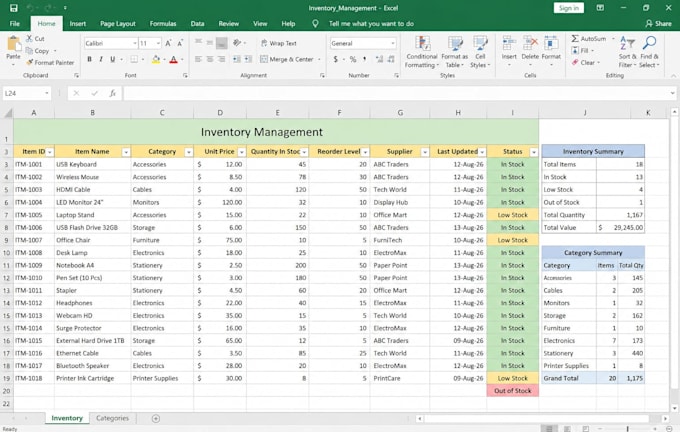
Task: Decrease font size with smaller A icon
Action: pos(180,43)
